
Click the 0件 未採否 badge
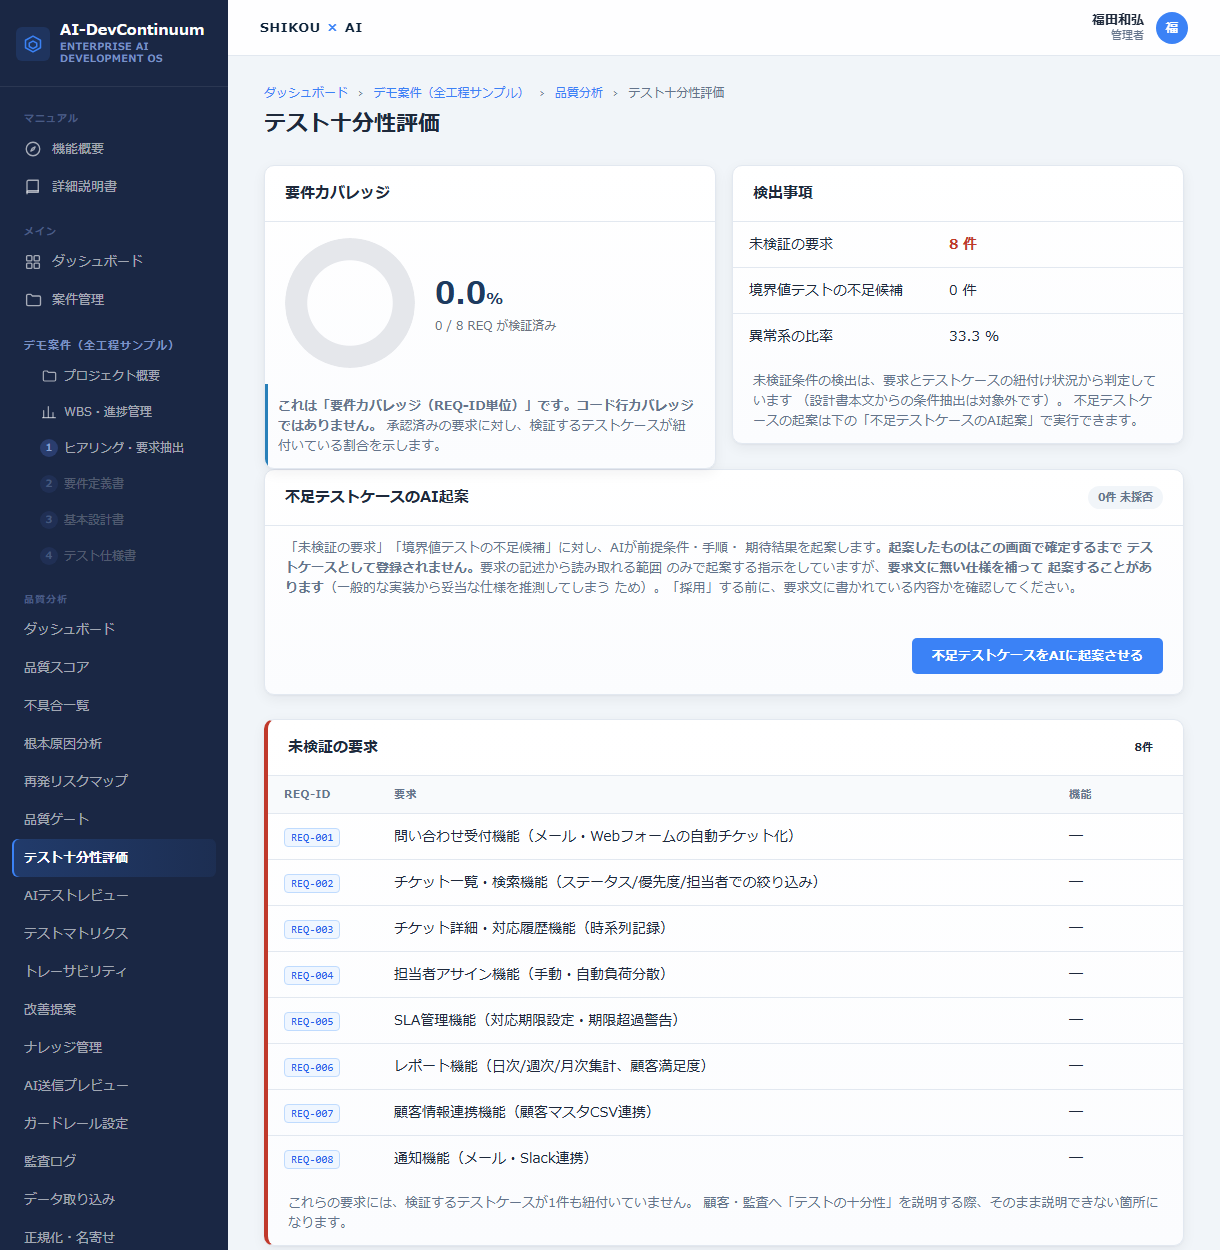1125,497
